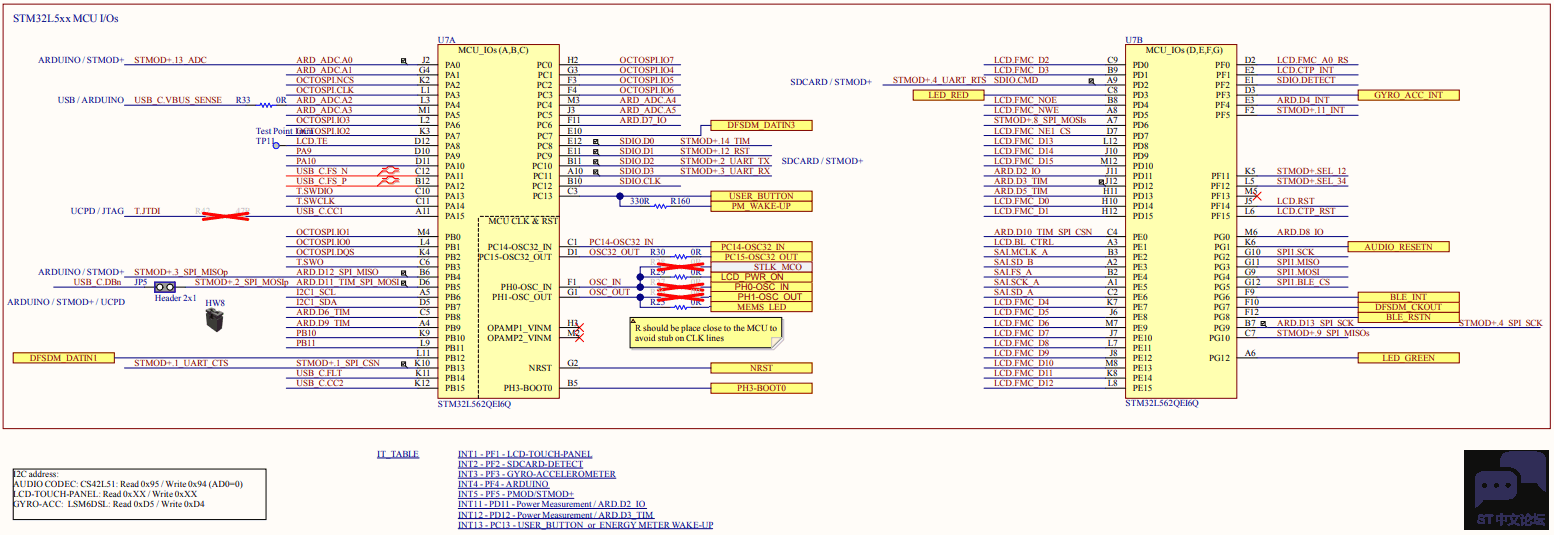
Task: Click the BLE_RSTN net port
Action: click(1408, 317)
